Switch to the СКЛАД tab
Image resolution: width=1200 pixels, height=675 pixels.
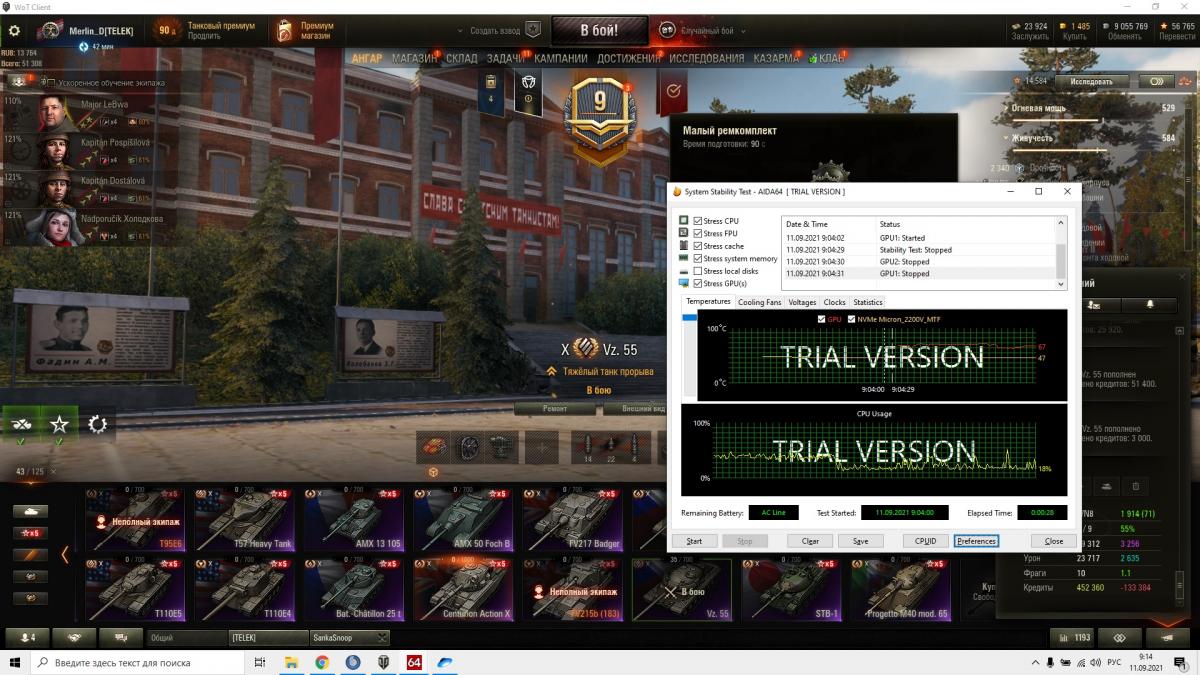pos(462,58)
